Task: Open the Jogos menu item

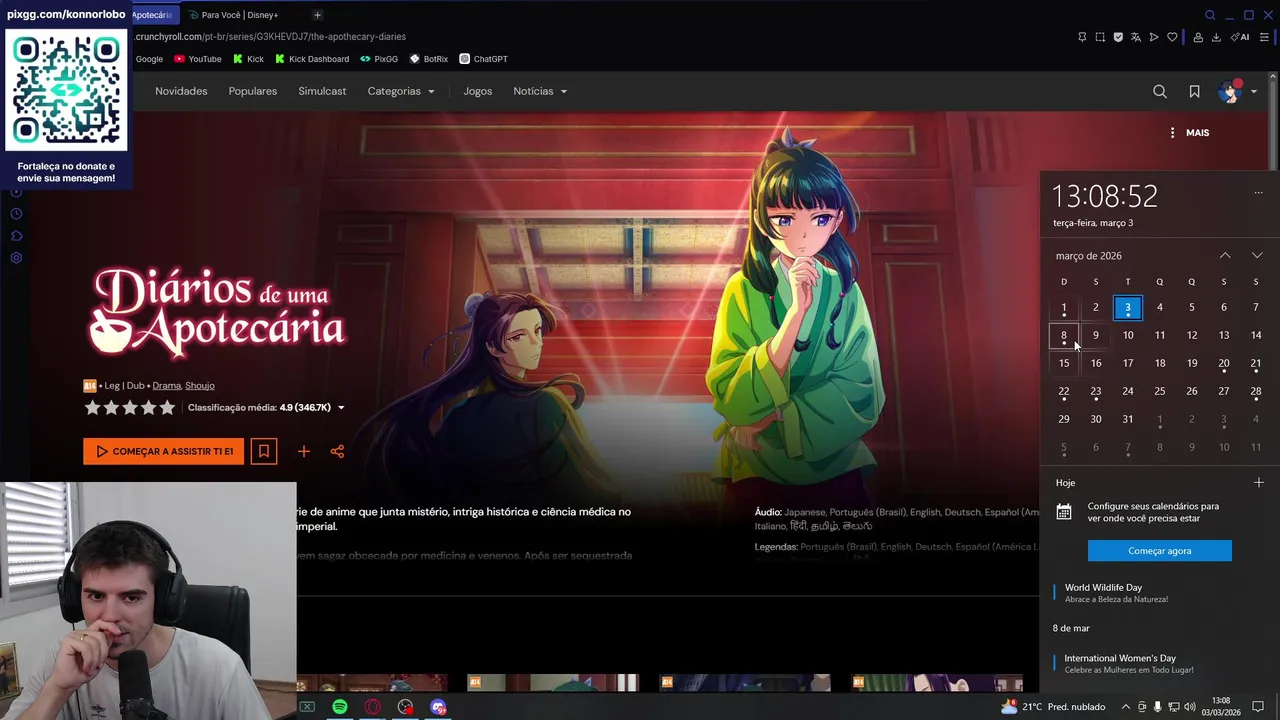Action: tap(478, 91)
